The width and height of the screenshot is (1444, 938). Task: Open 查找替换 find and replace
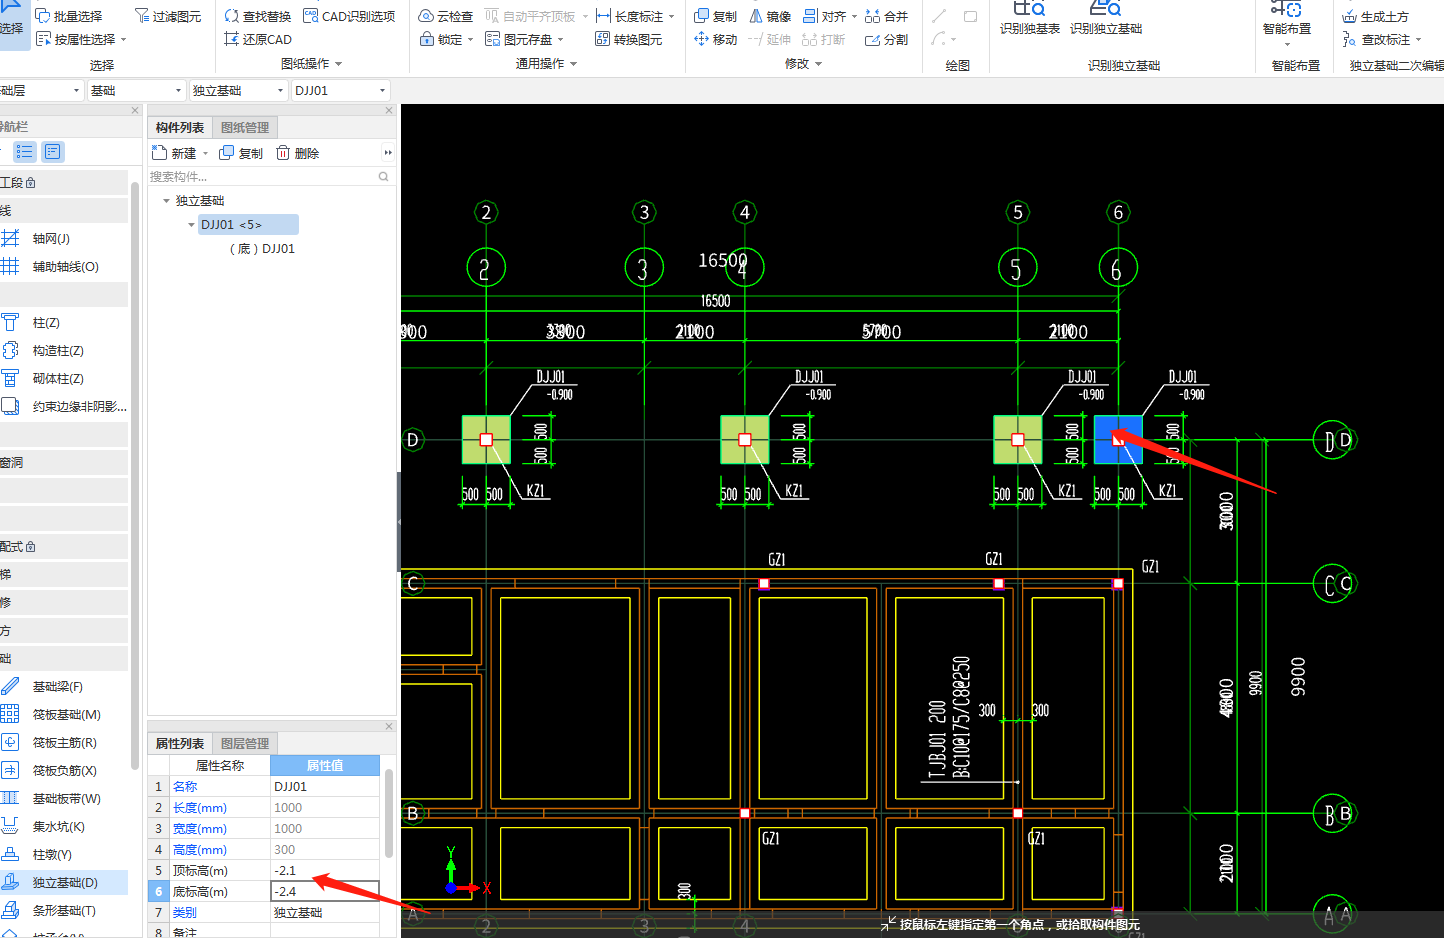tap(258, 16)
